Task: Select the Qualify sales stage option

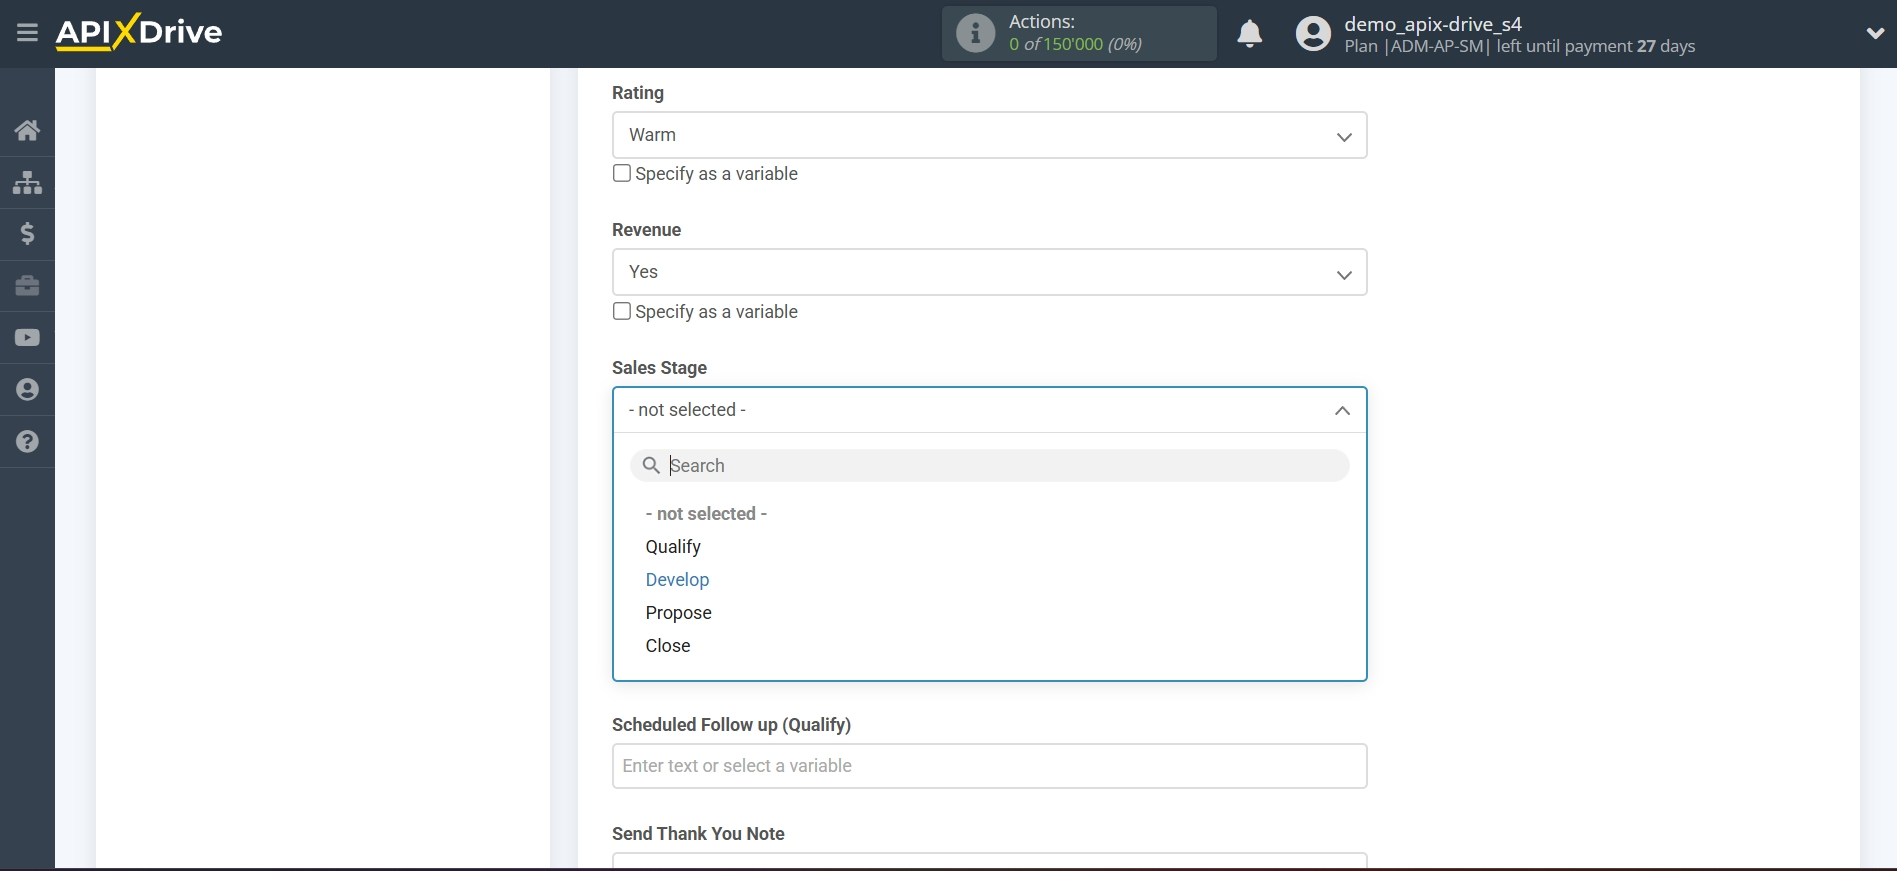Action: [673, 547]
